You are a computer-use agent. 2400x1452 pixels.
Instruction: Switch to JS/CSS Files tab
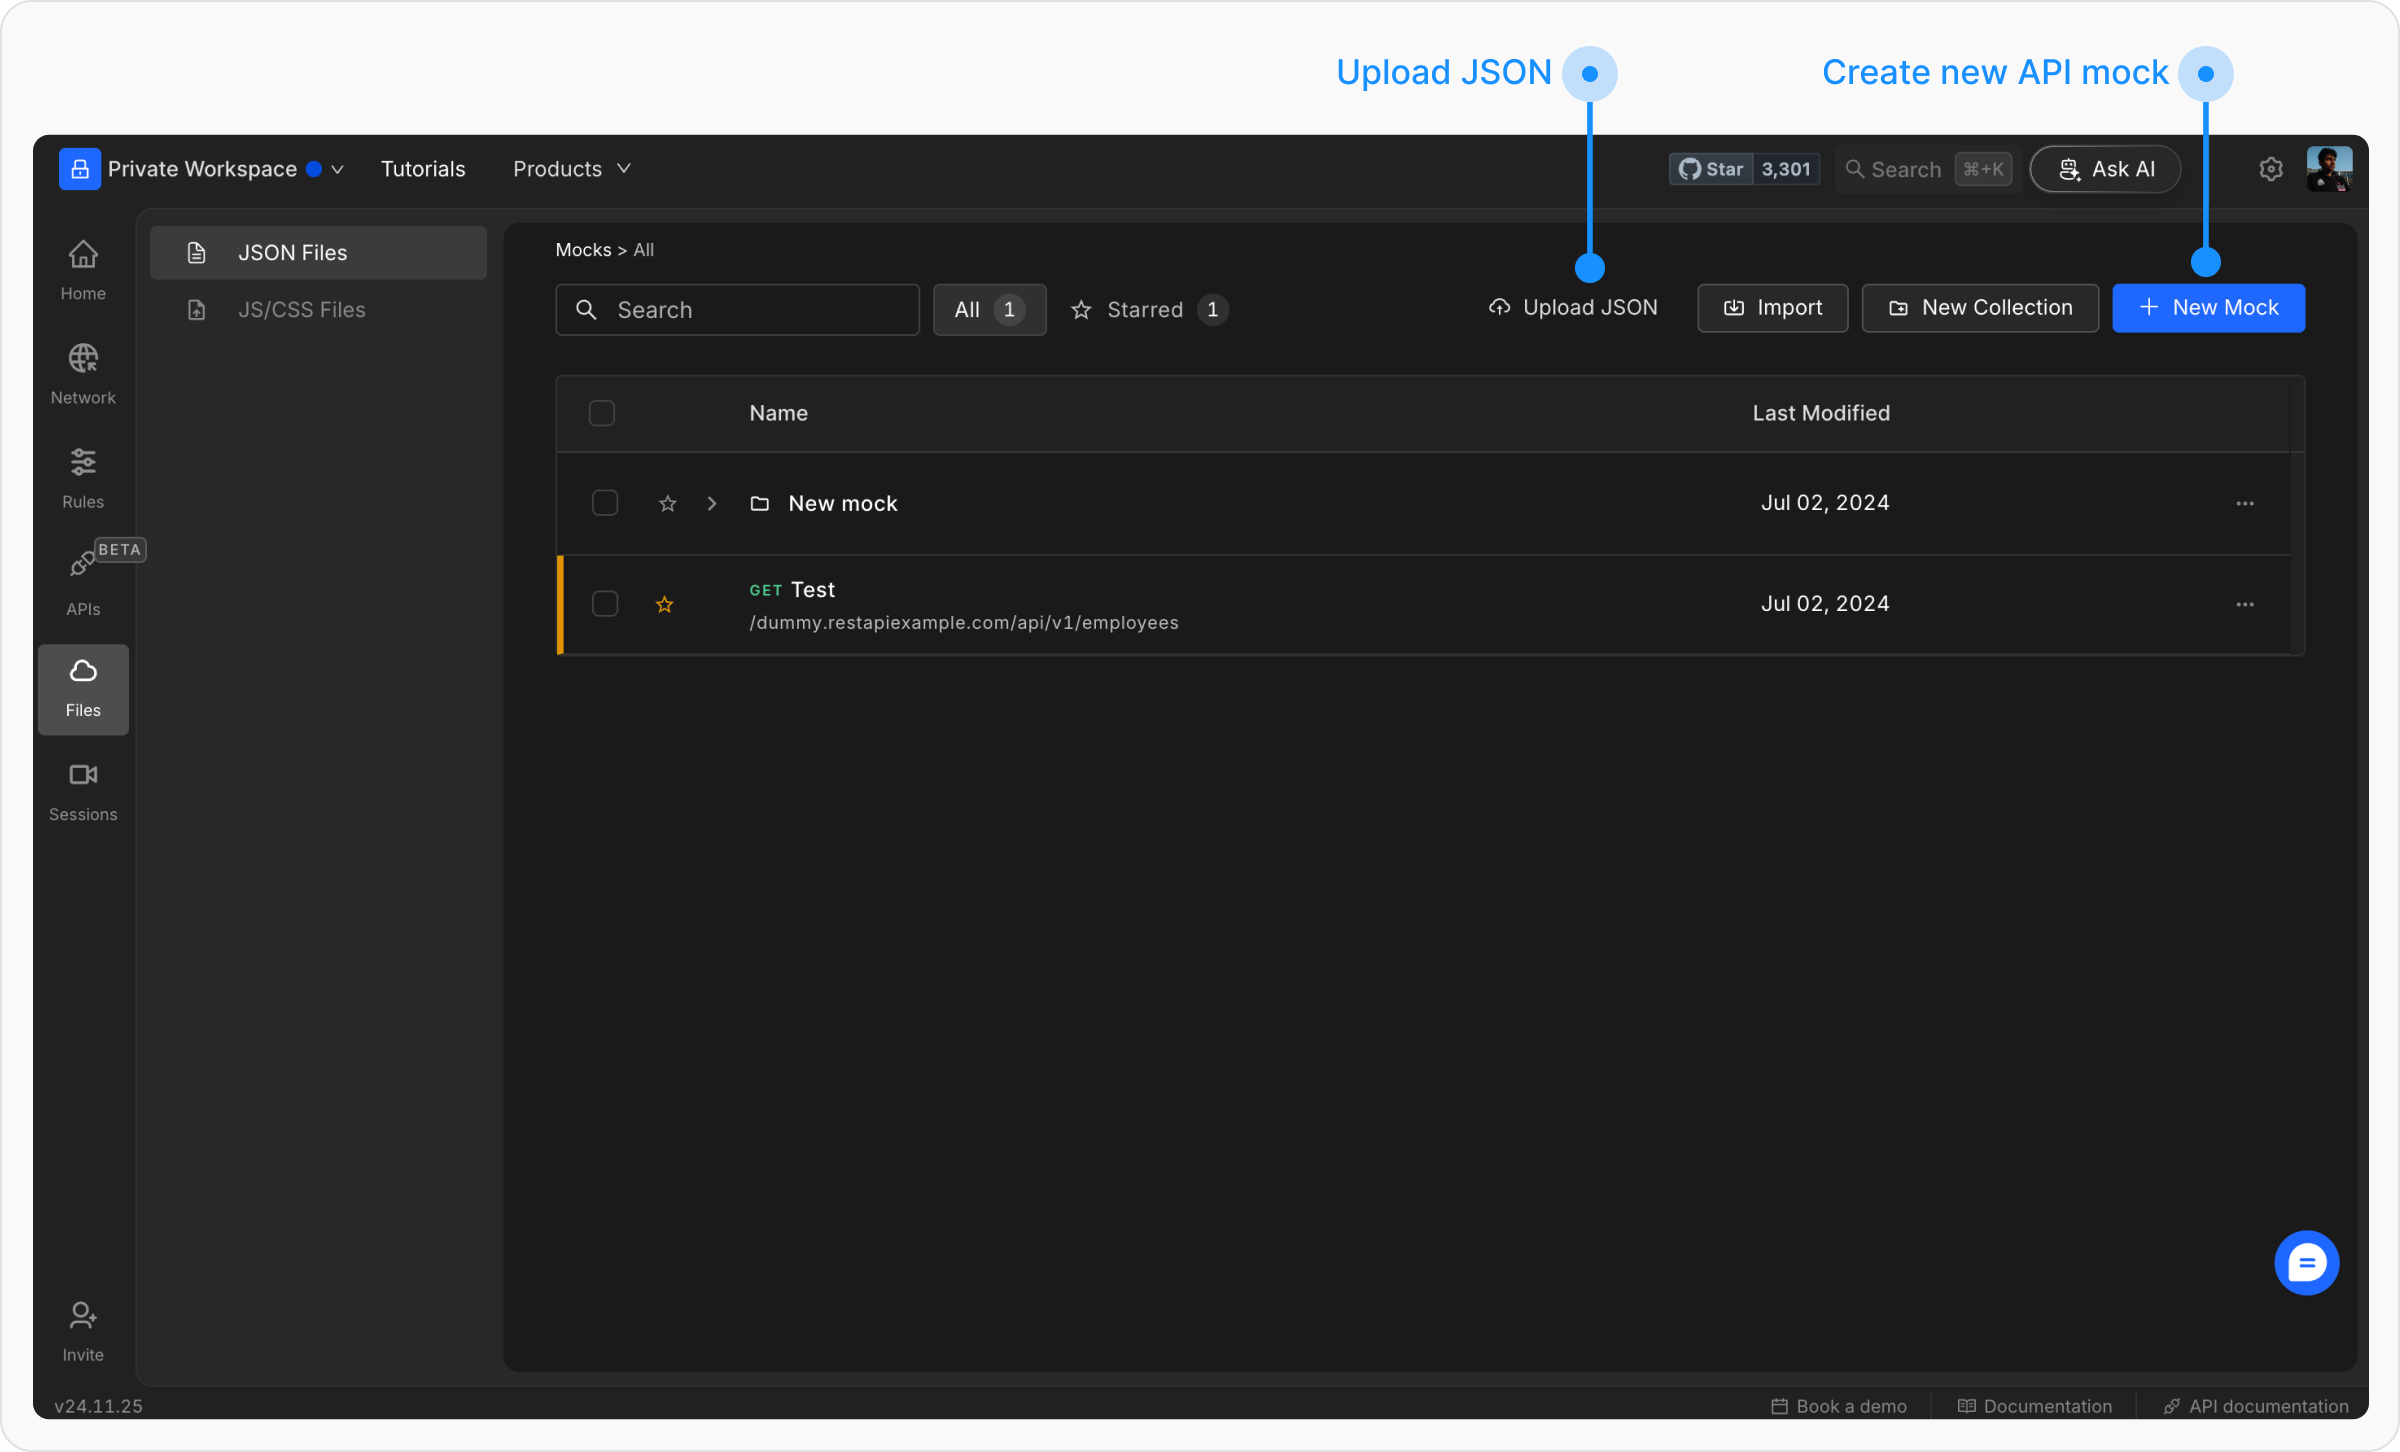(301, 310)
